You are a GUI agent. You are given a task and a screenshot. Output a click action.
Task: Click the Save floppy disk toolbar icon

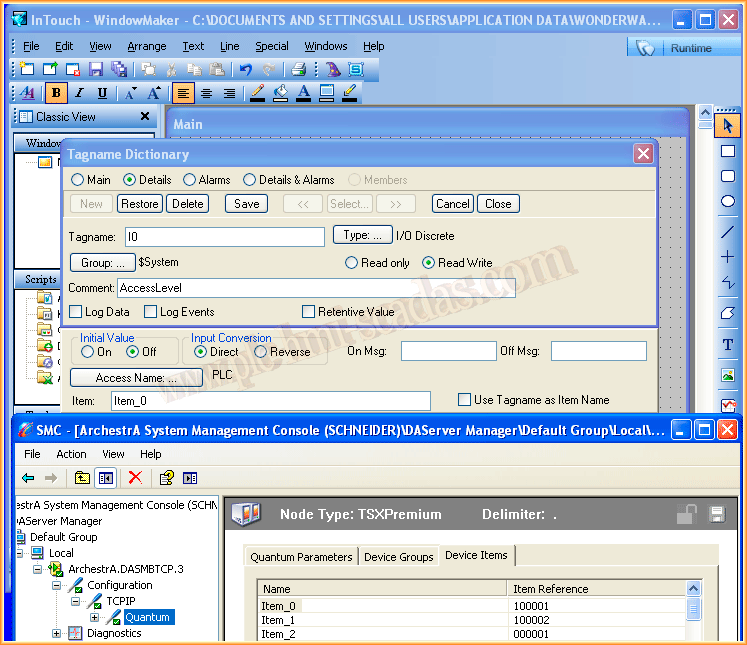tap(96, 69)
